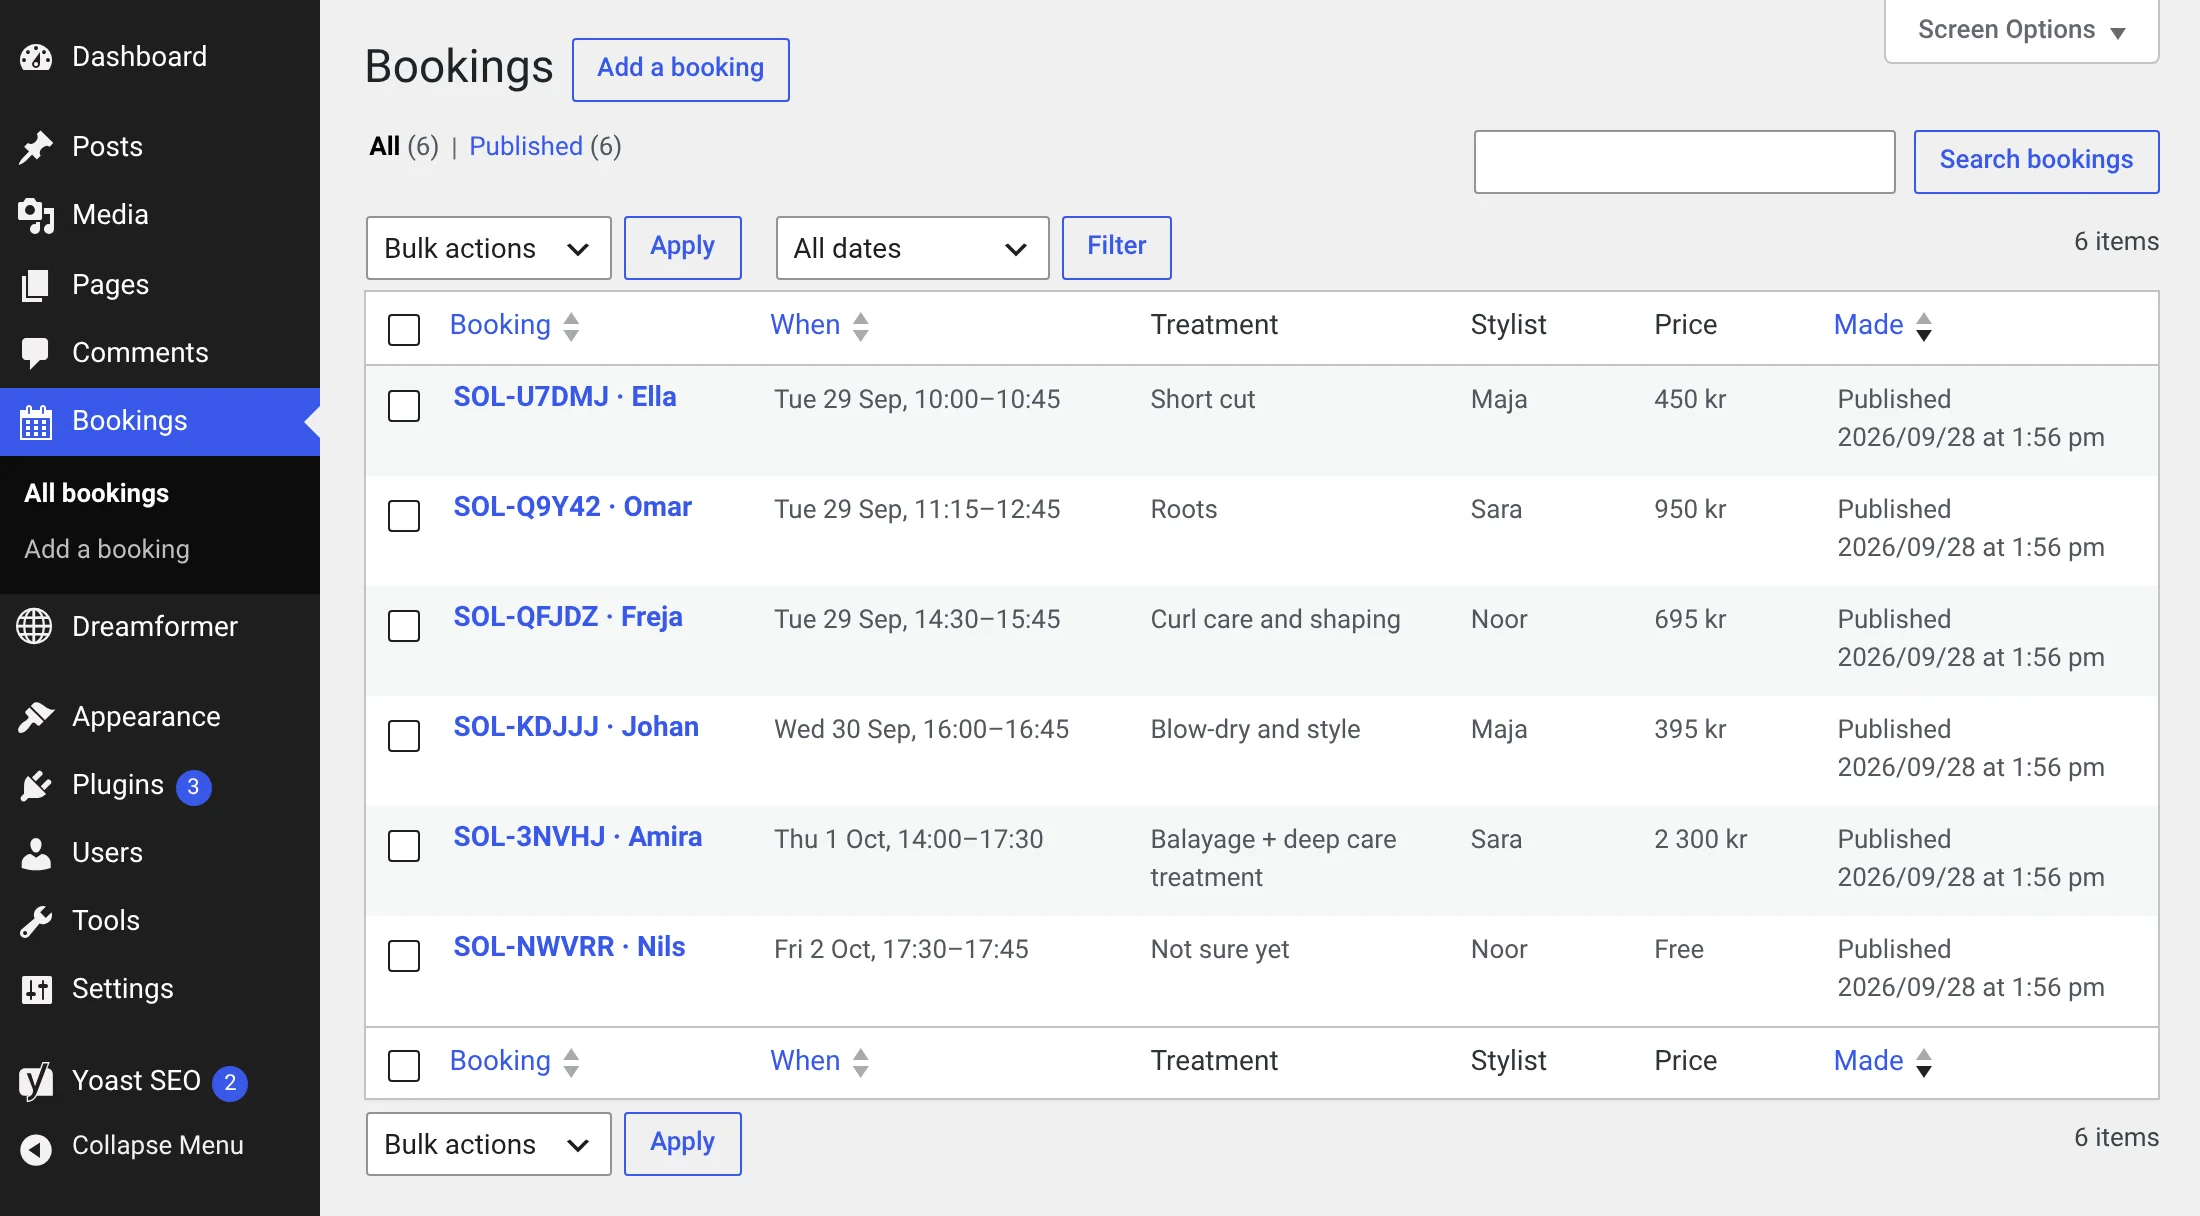Click the top Apply button
The image size is (2200, 1216).
682,247
